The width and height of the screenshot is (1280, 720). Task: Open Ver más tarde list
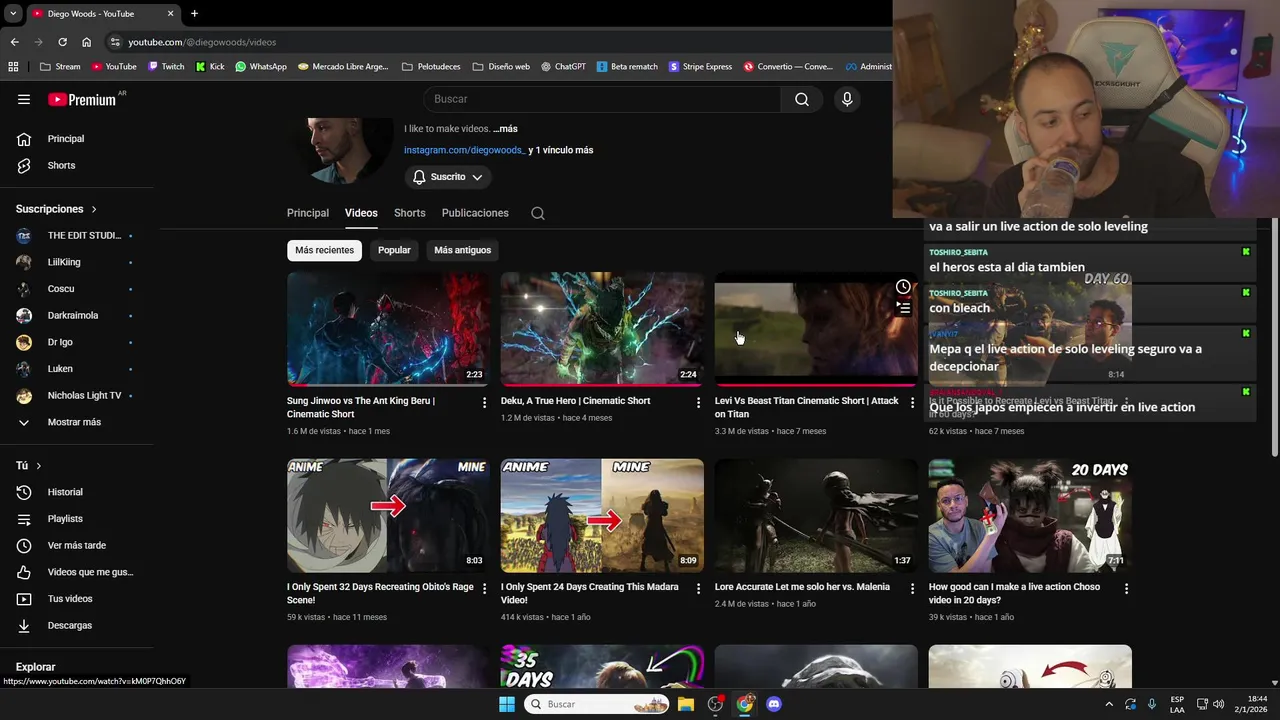point(76,545)
